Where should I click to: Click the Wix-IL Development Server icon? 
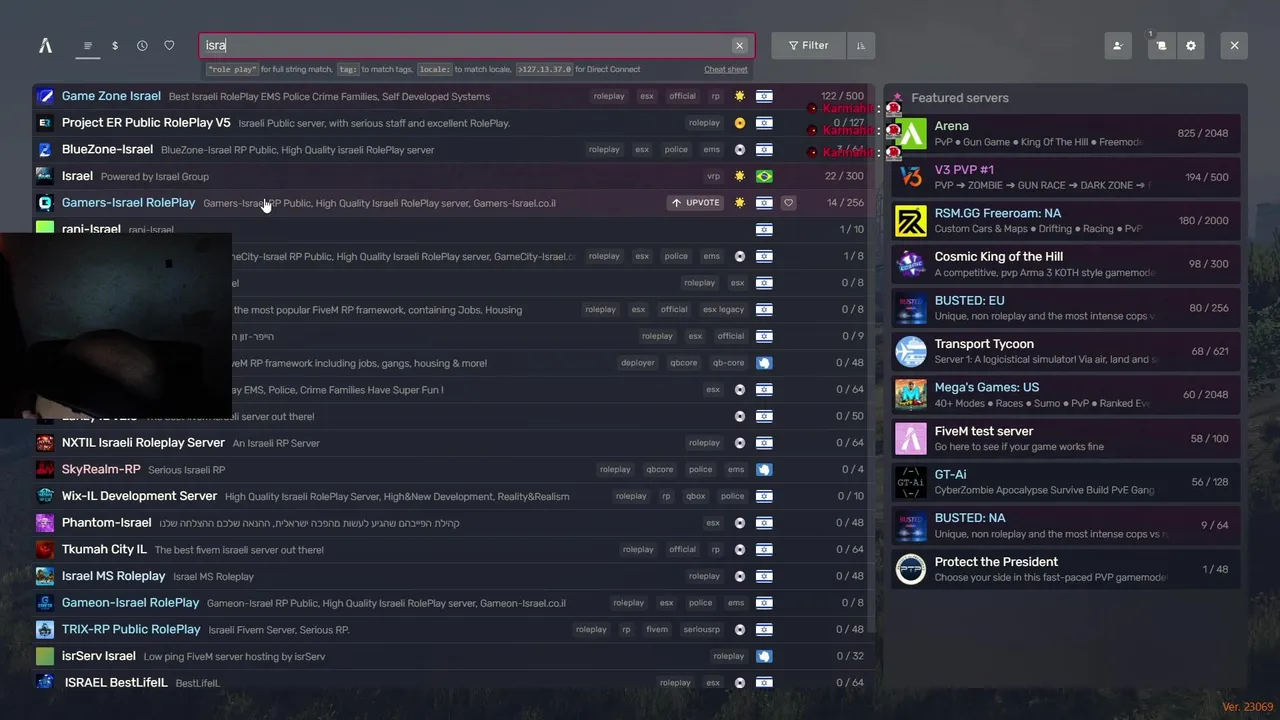[45, 496]
